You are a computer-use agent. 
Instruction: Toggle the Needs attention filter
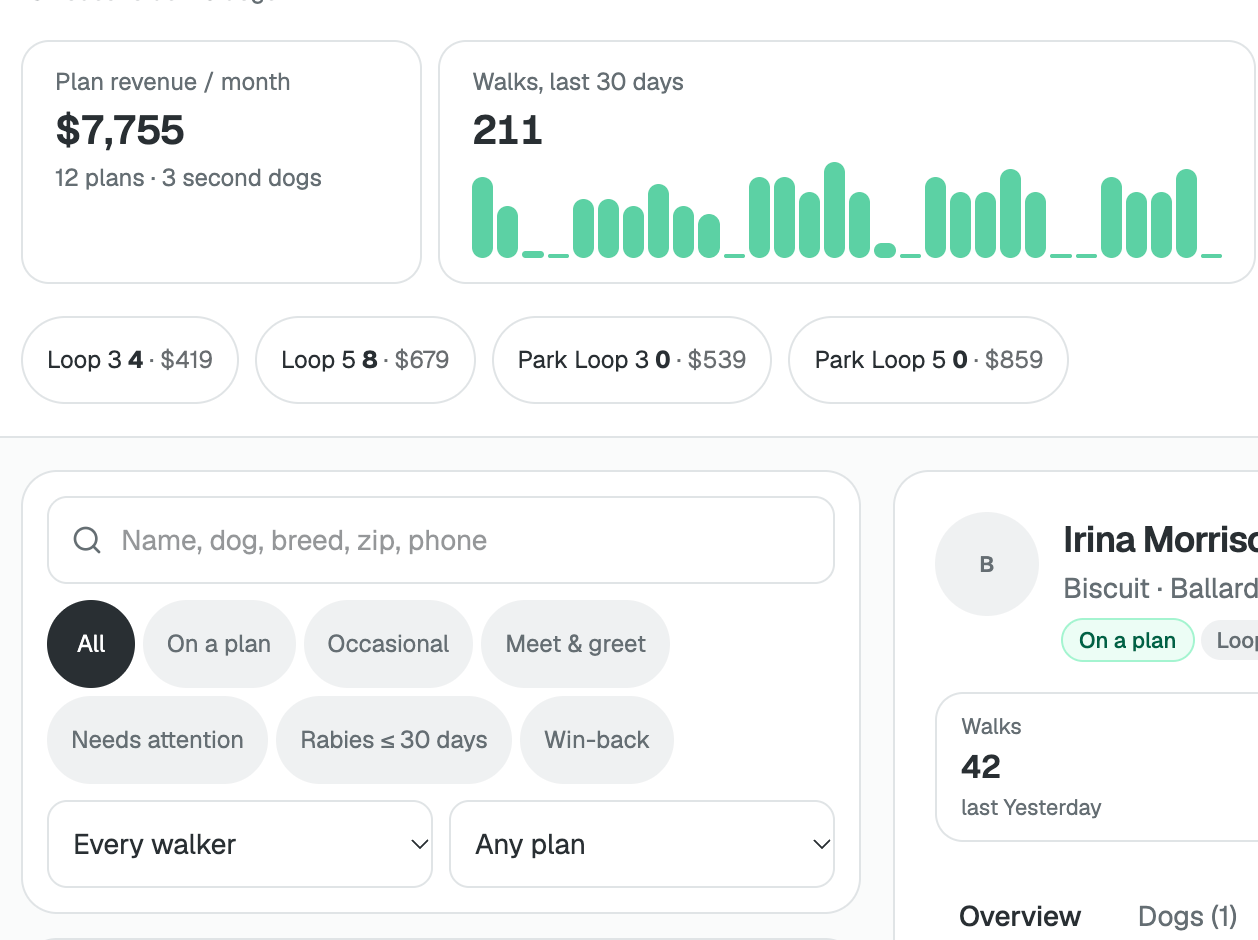[157, 740]
